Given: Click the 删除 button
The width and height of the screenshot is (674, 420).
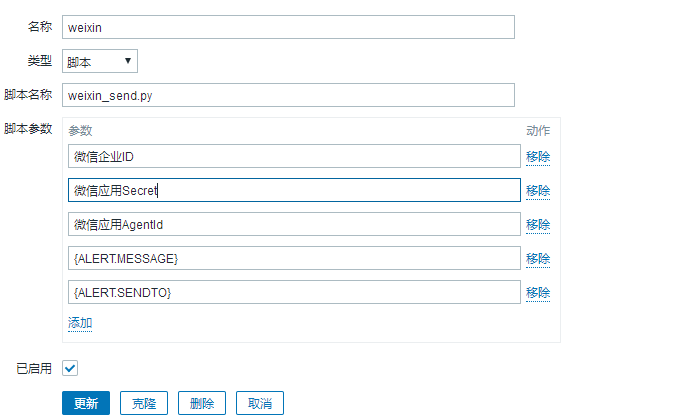Looking at the screenshot, I should (x=202, y=403).
